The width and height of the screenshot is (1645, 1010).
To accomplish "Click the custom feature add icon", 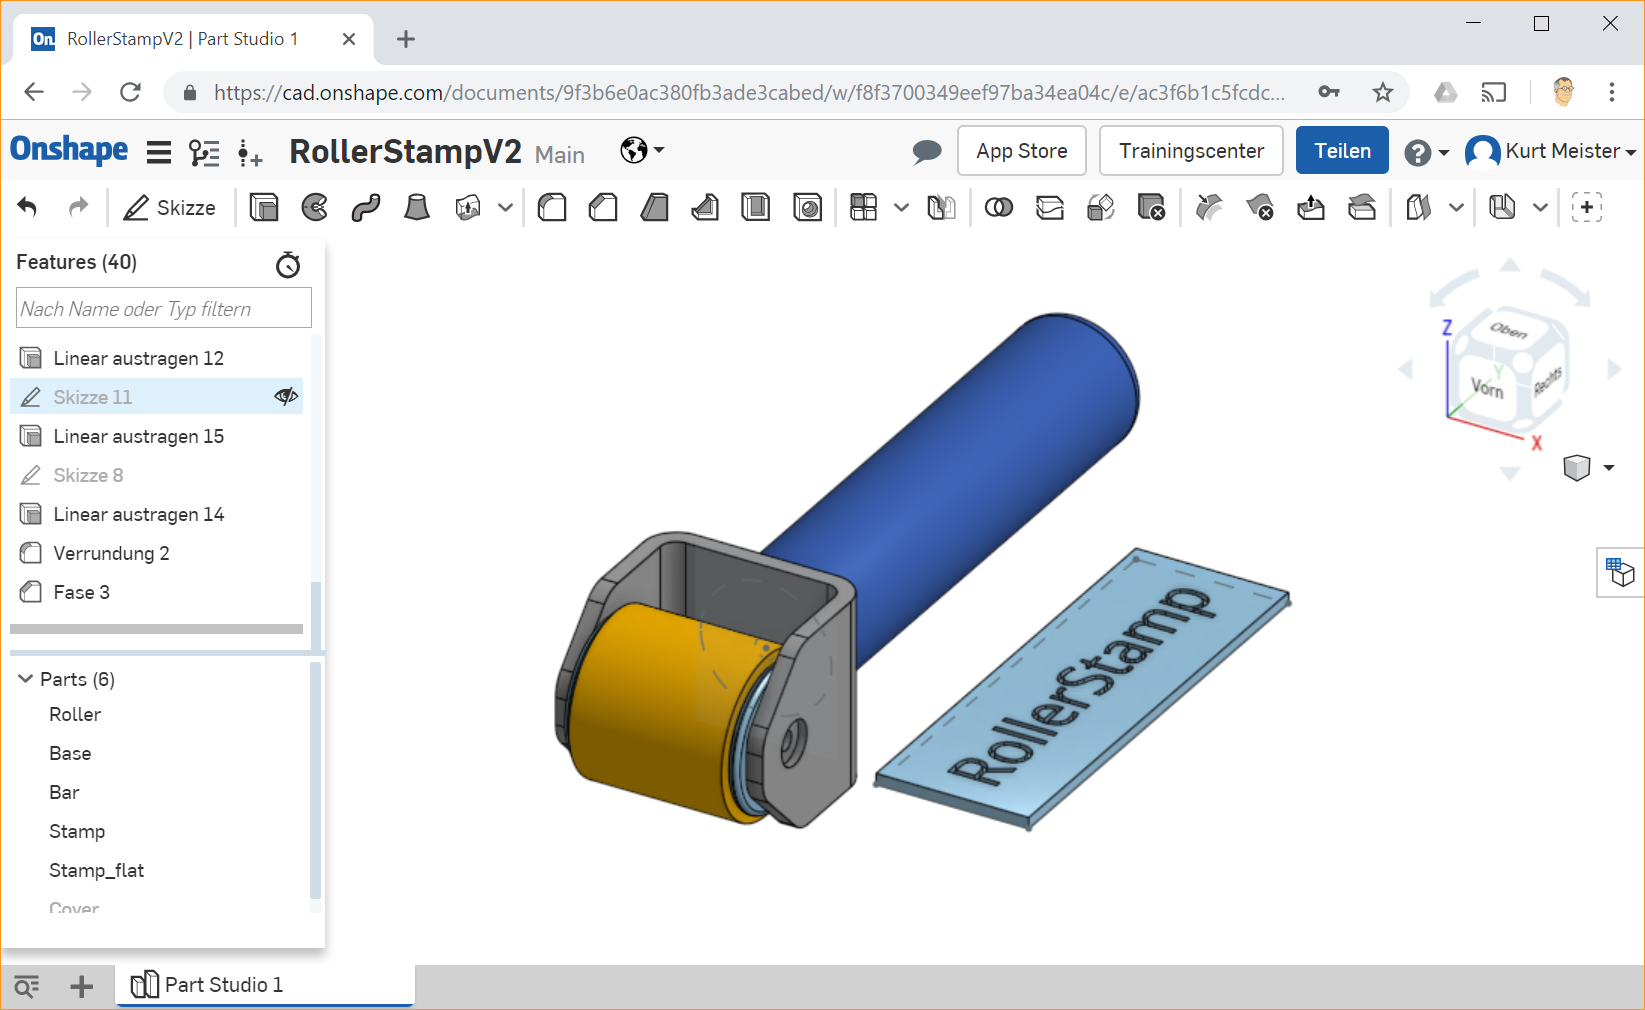I will click(x=1587, y=207).
